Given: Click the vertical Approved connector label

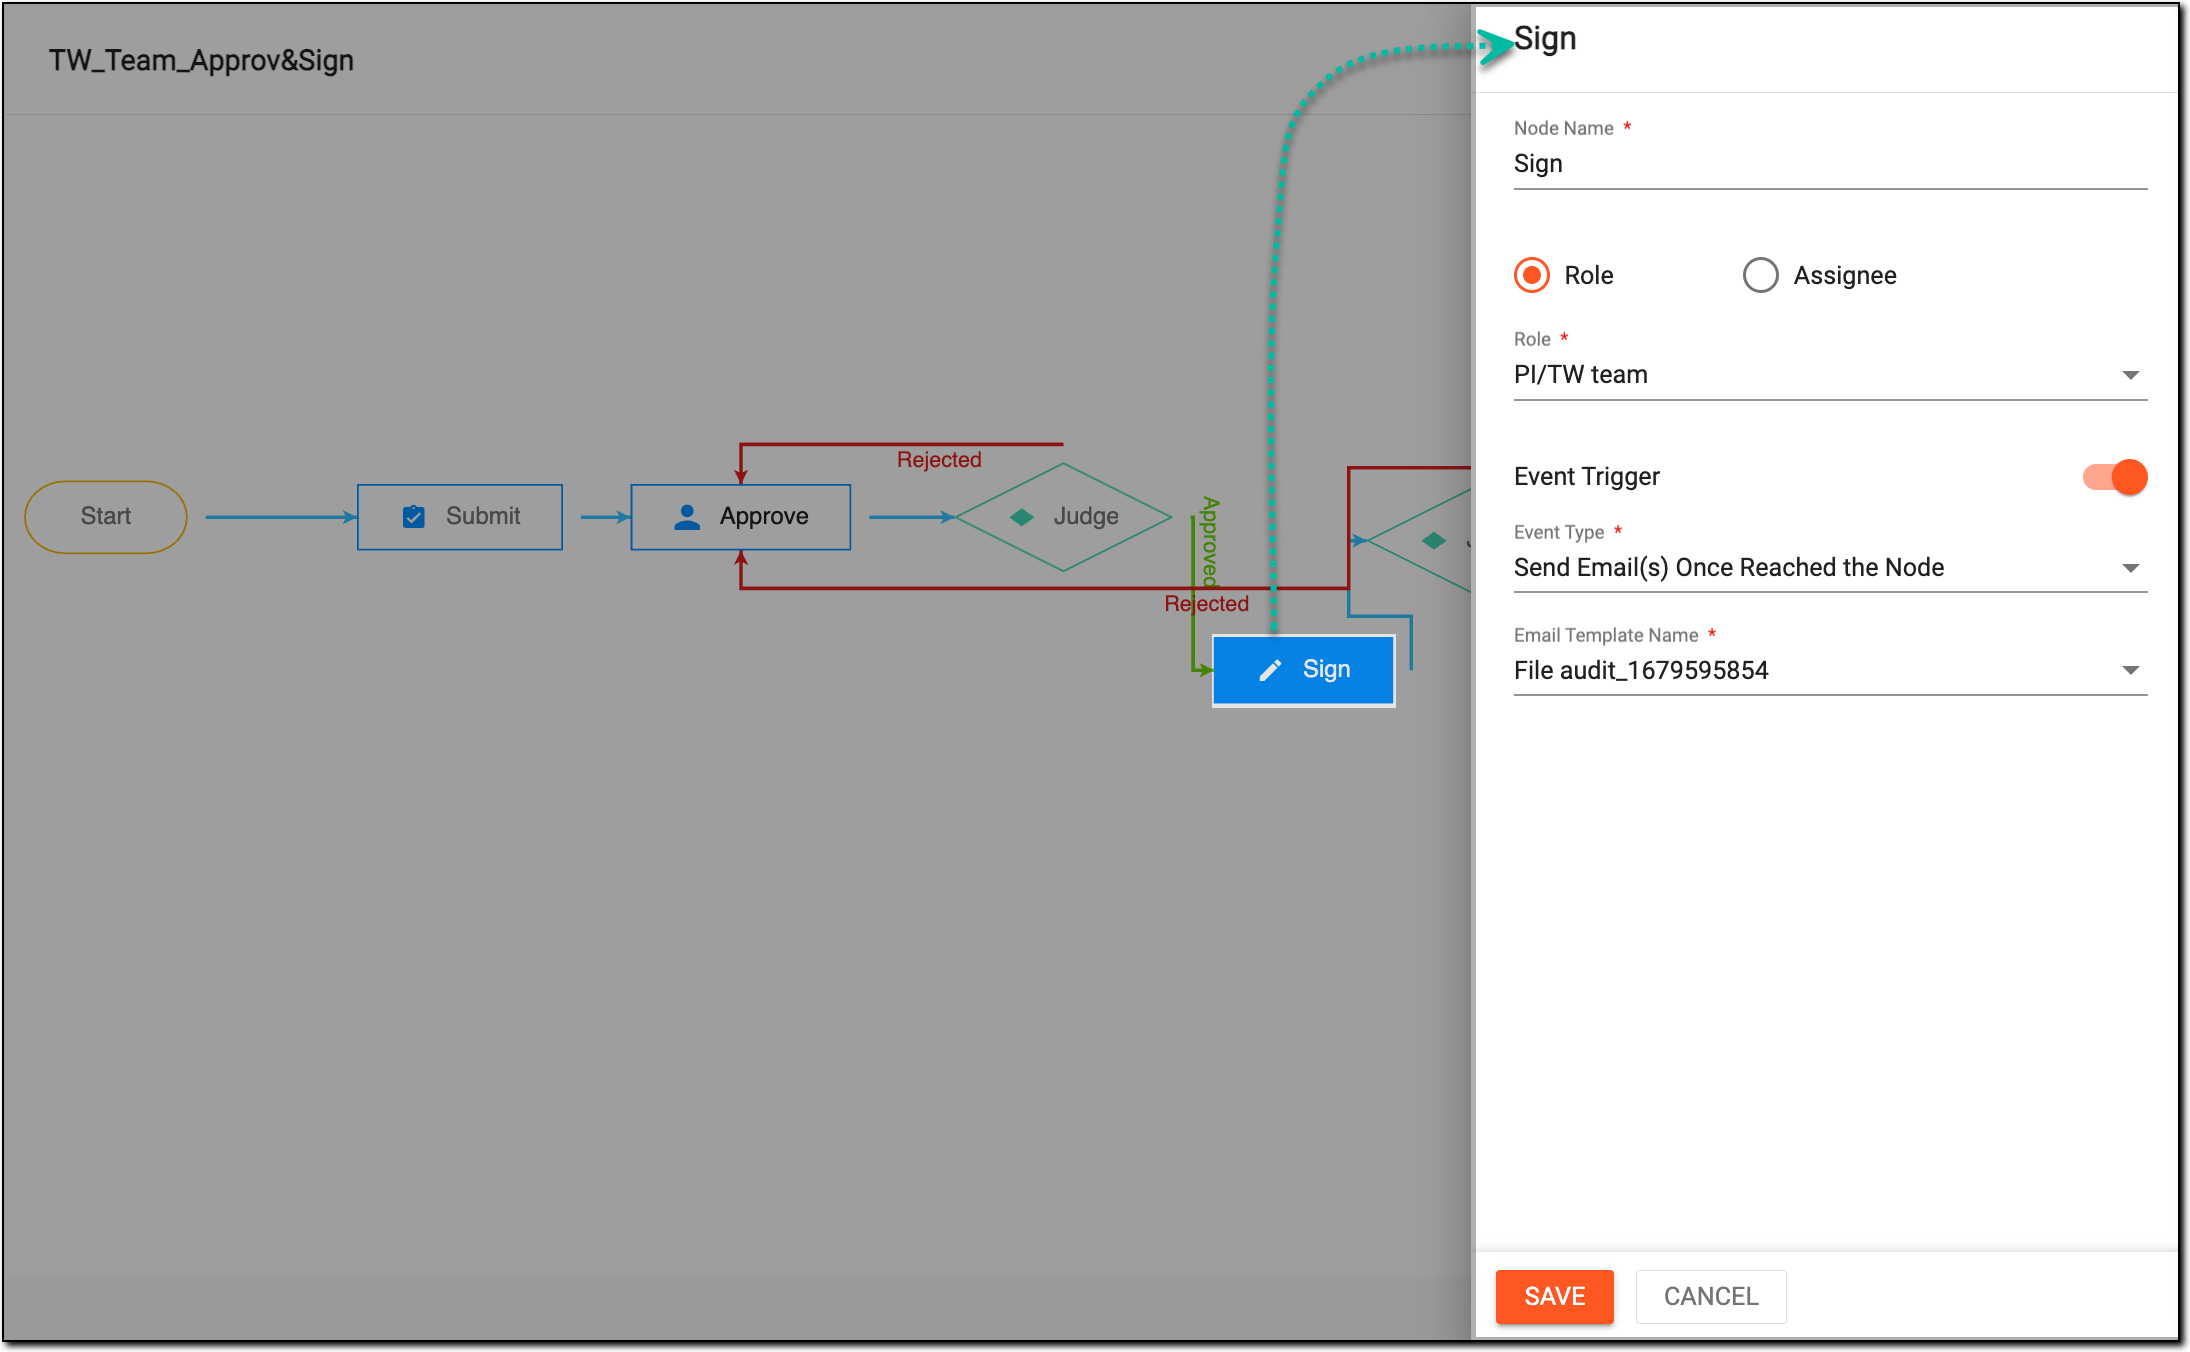Looking at the screenshot, I should pos(1210,541).
